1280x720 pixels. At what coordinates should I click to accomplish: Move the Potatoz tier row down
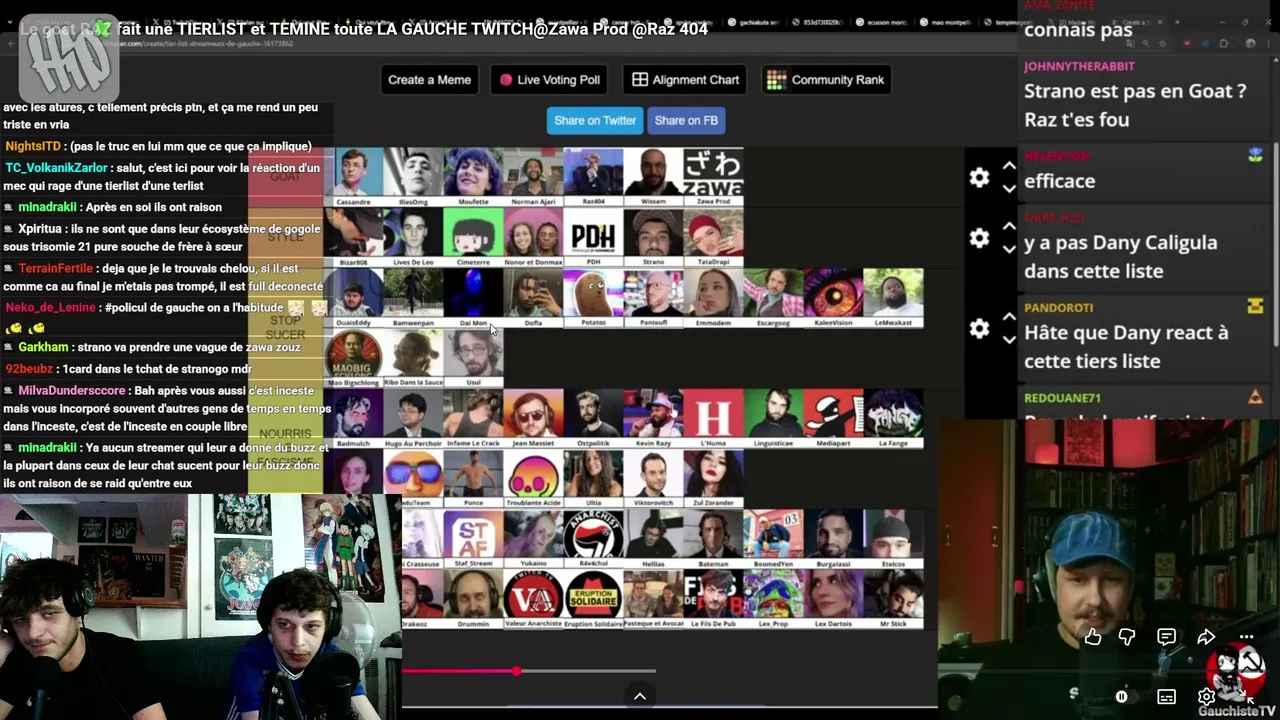(1009, 338)
